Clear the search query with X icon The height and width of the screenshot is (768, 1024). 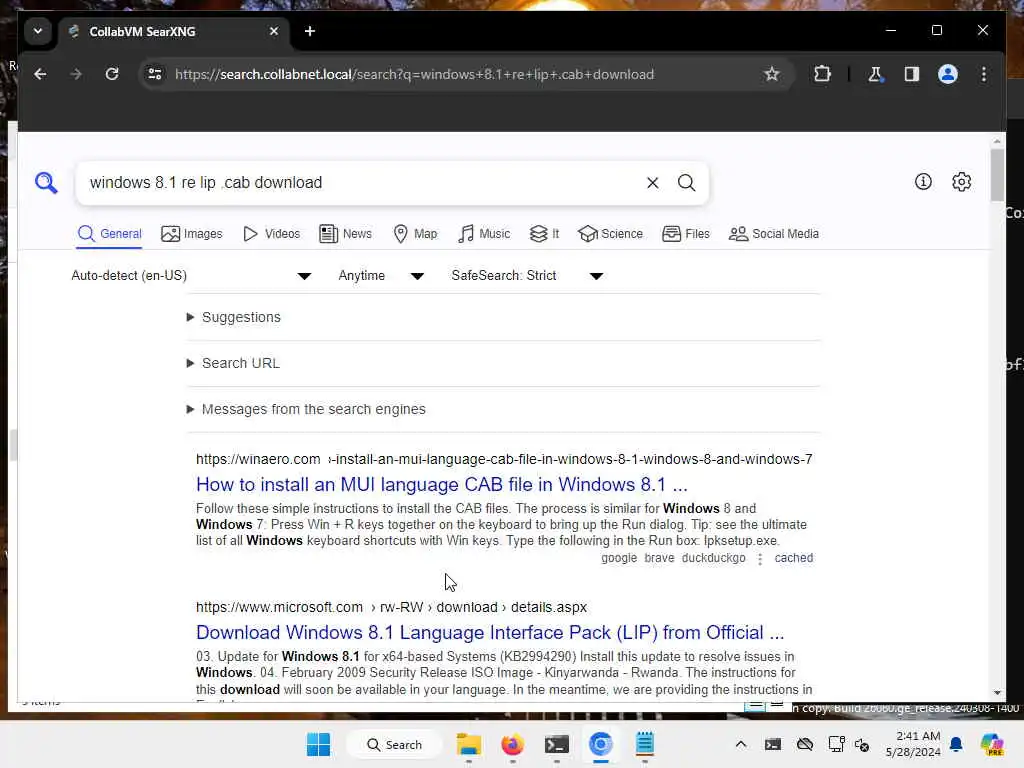(x=652, y=183)
